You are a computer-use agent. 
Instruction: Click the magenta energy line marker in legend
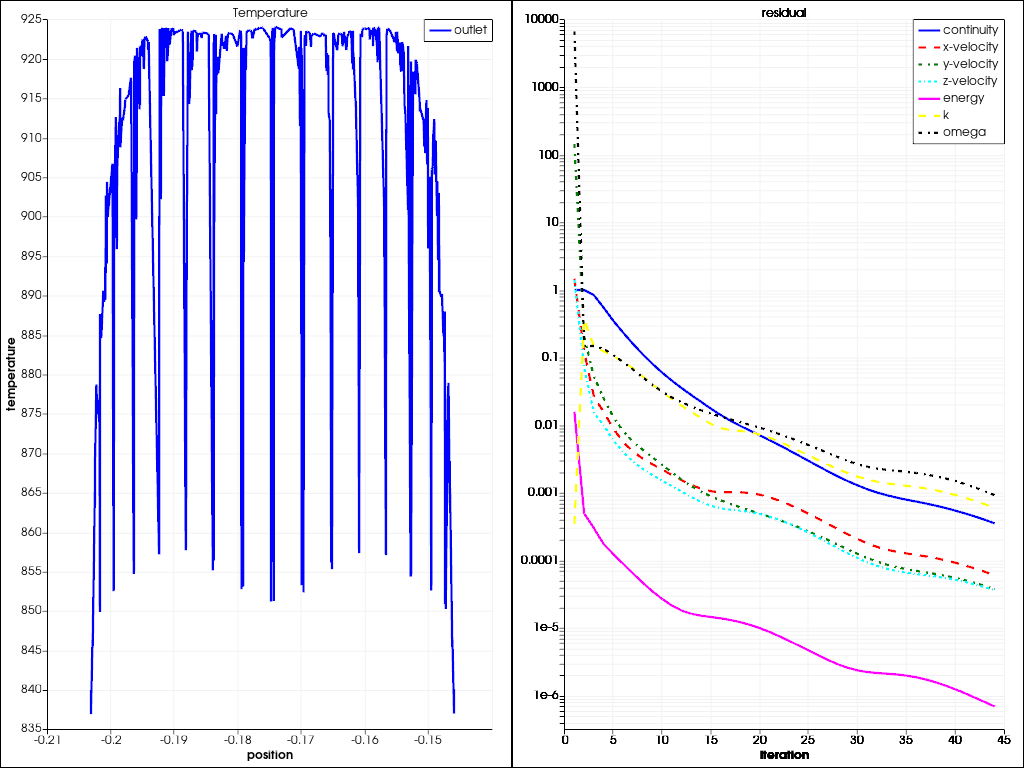click(x=929, y=97)
